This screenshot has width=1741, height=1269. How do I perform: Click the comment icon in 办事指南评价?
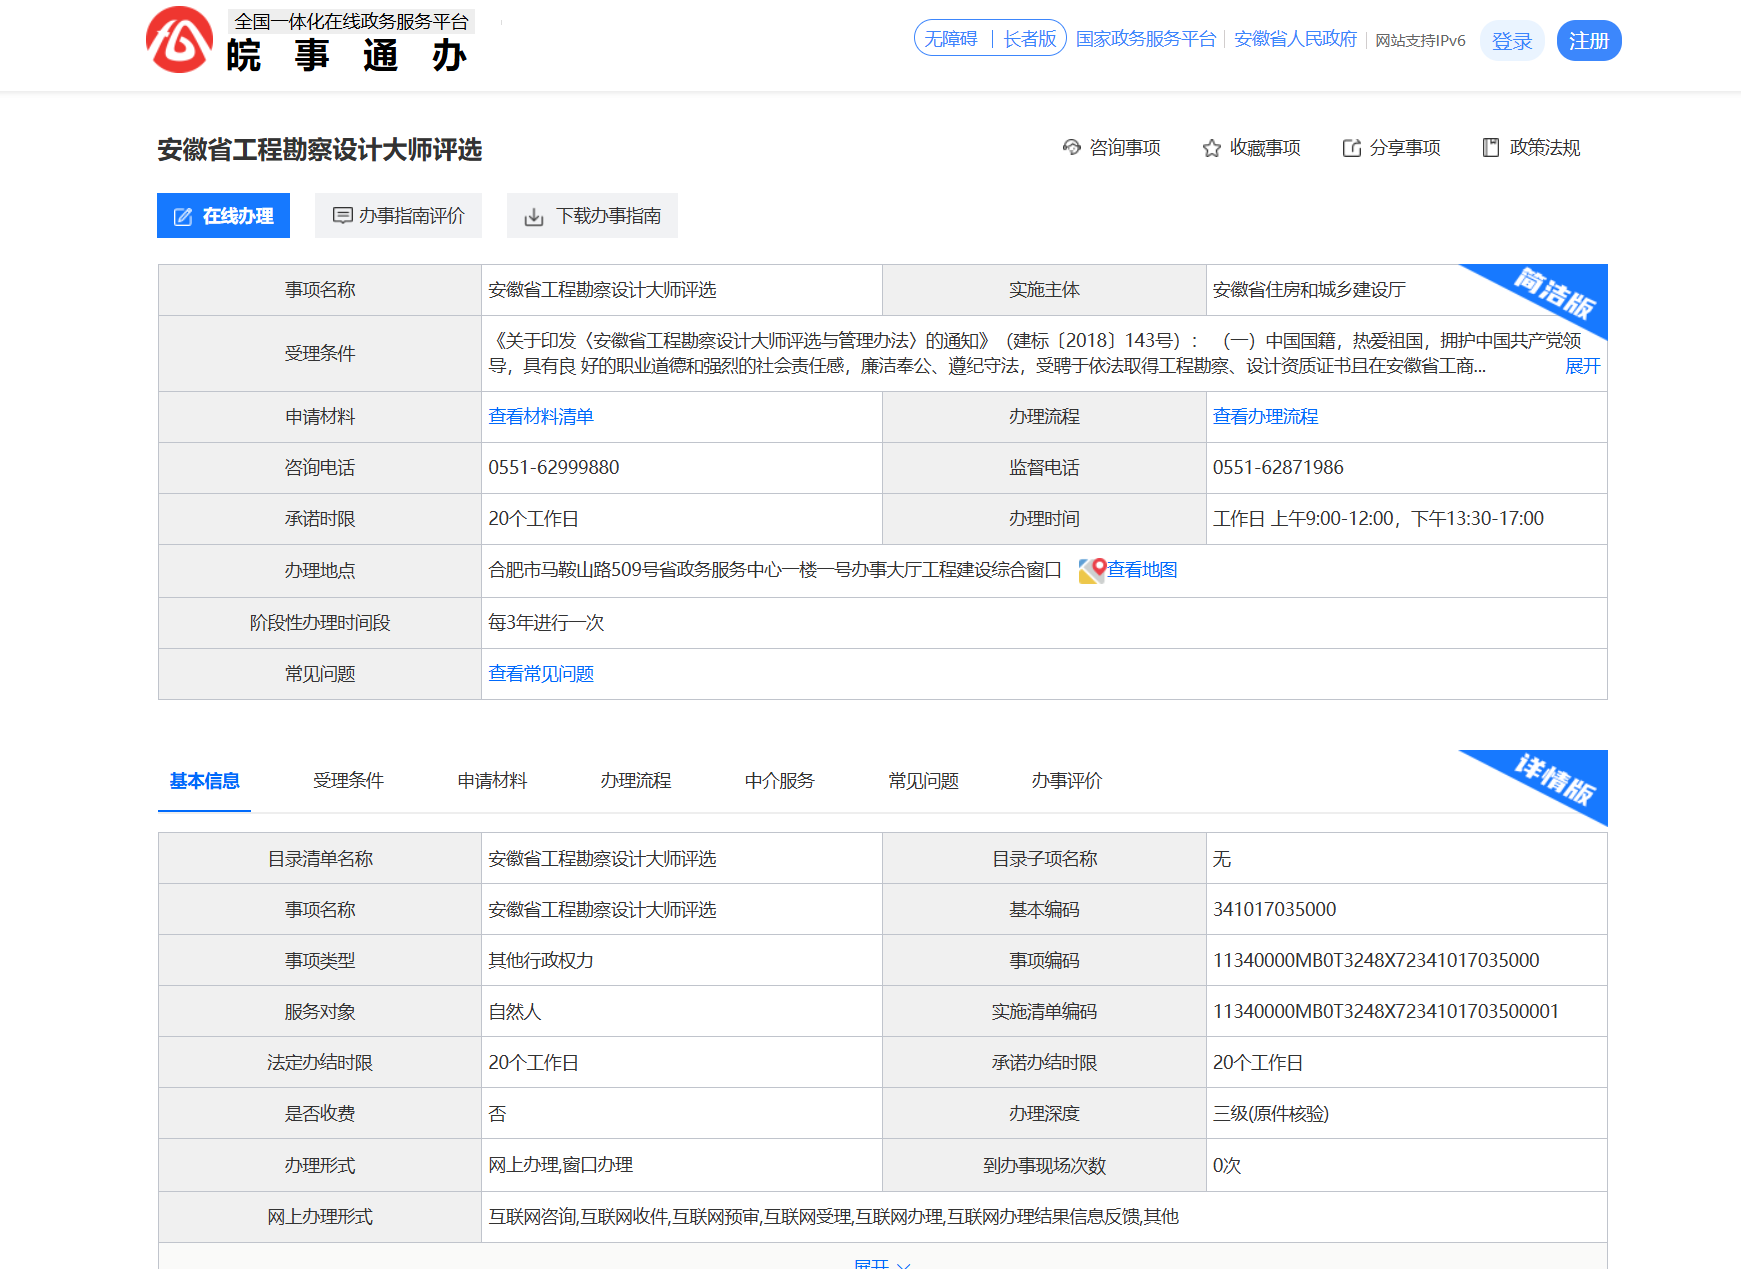click(x=342, y=216)
